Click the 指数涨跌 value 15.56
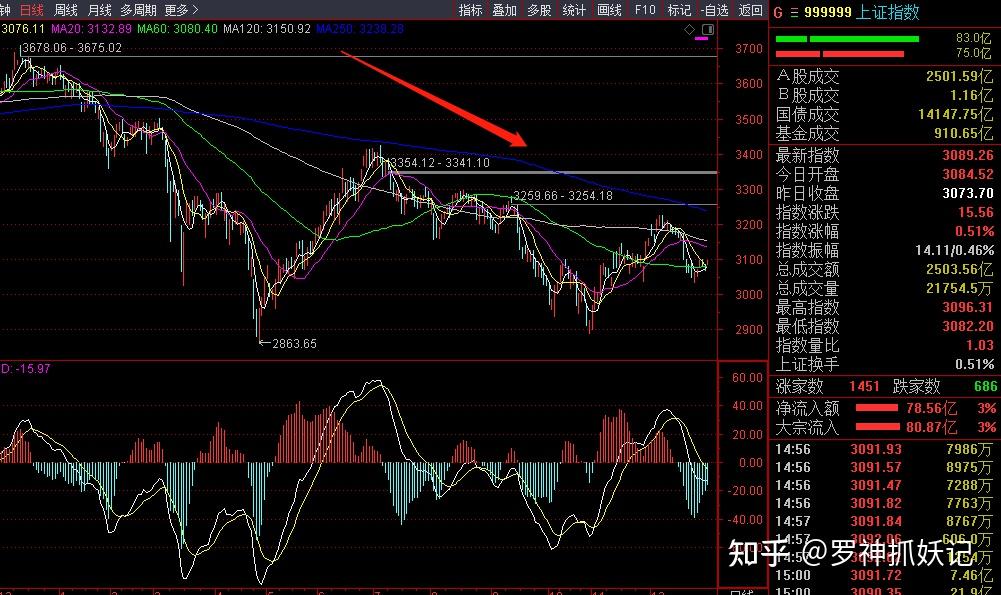1001x595 pixels. [x=975, y=213]
